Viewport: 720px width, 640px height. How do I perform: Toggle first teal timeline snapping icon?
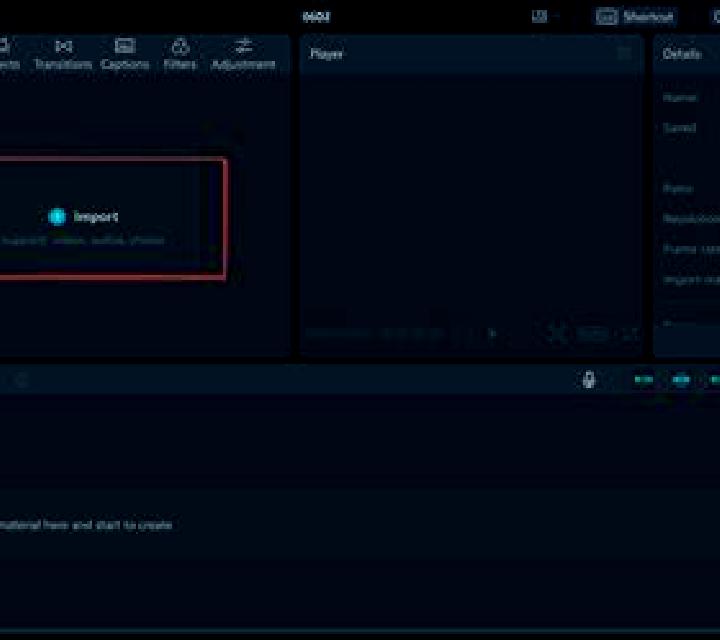point(644,380)
